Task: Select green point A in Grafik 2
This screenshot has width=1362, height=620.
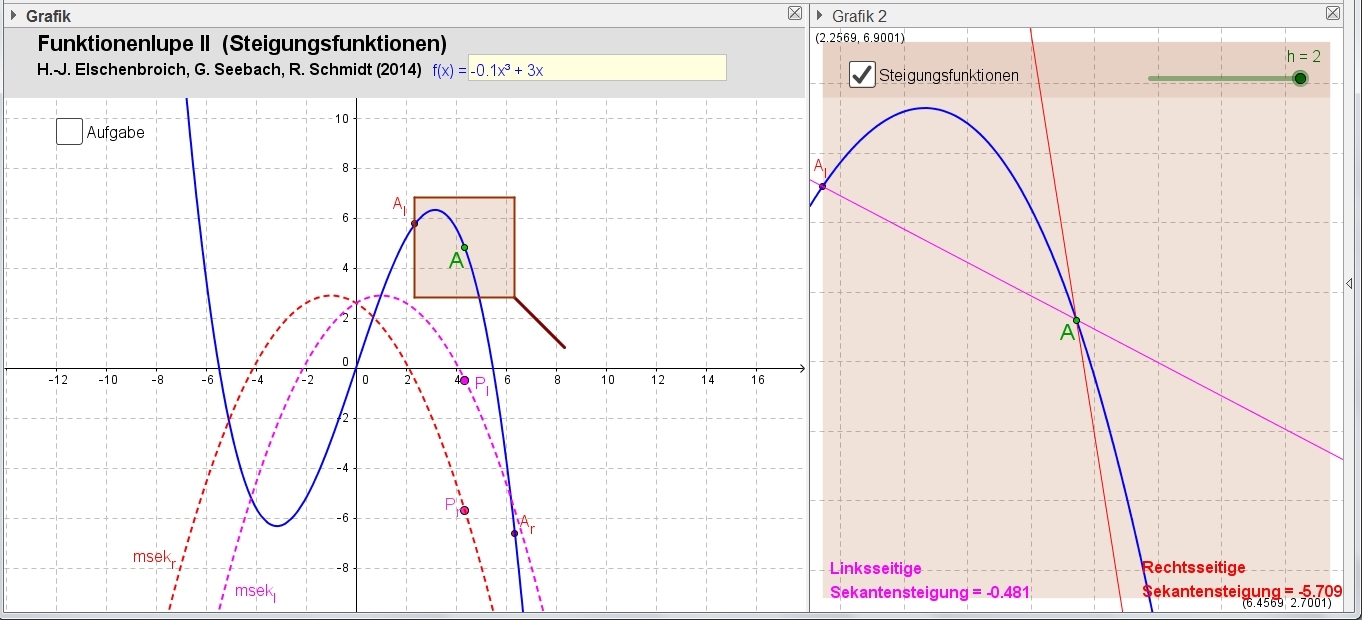Action: click(1076, 320)
